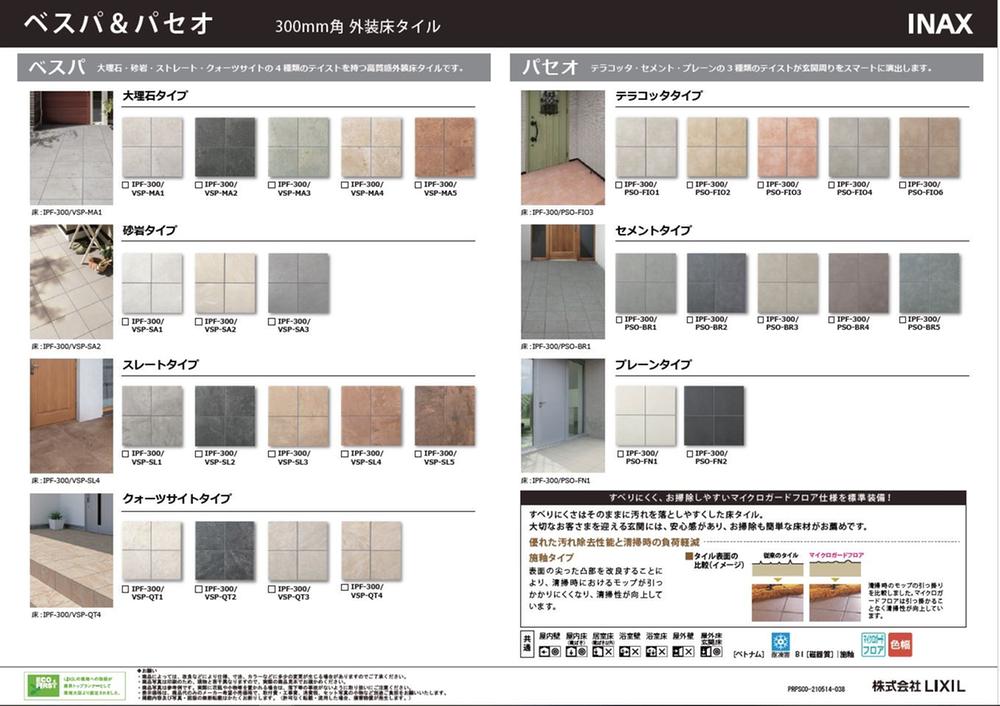
Task: Select the PSO-FIO2 beige terracotta swatch
Action: (x=717, y=147)
